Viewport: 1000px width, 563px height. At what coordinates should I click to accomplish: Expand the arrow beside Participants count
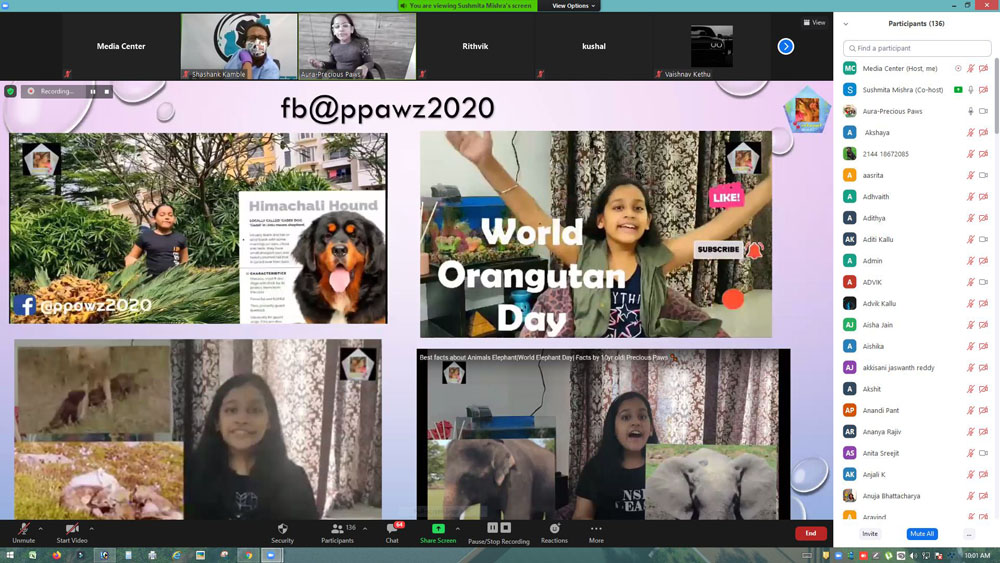point(365,529)
